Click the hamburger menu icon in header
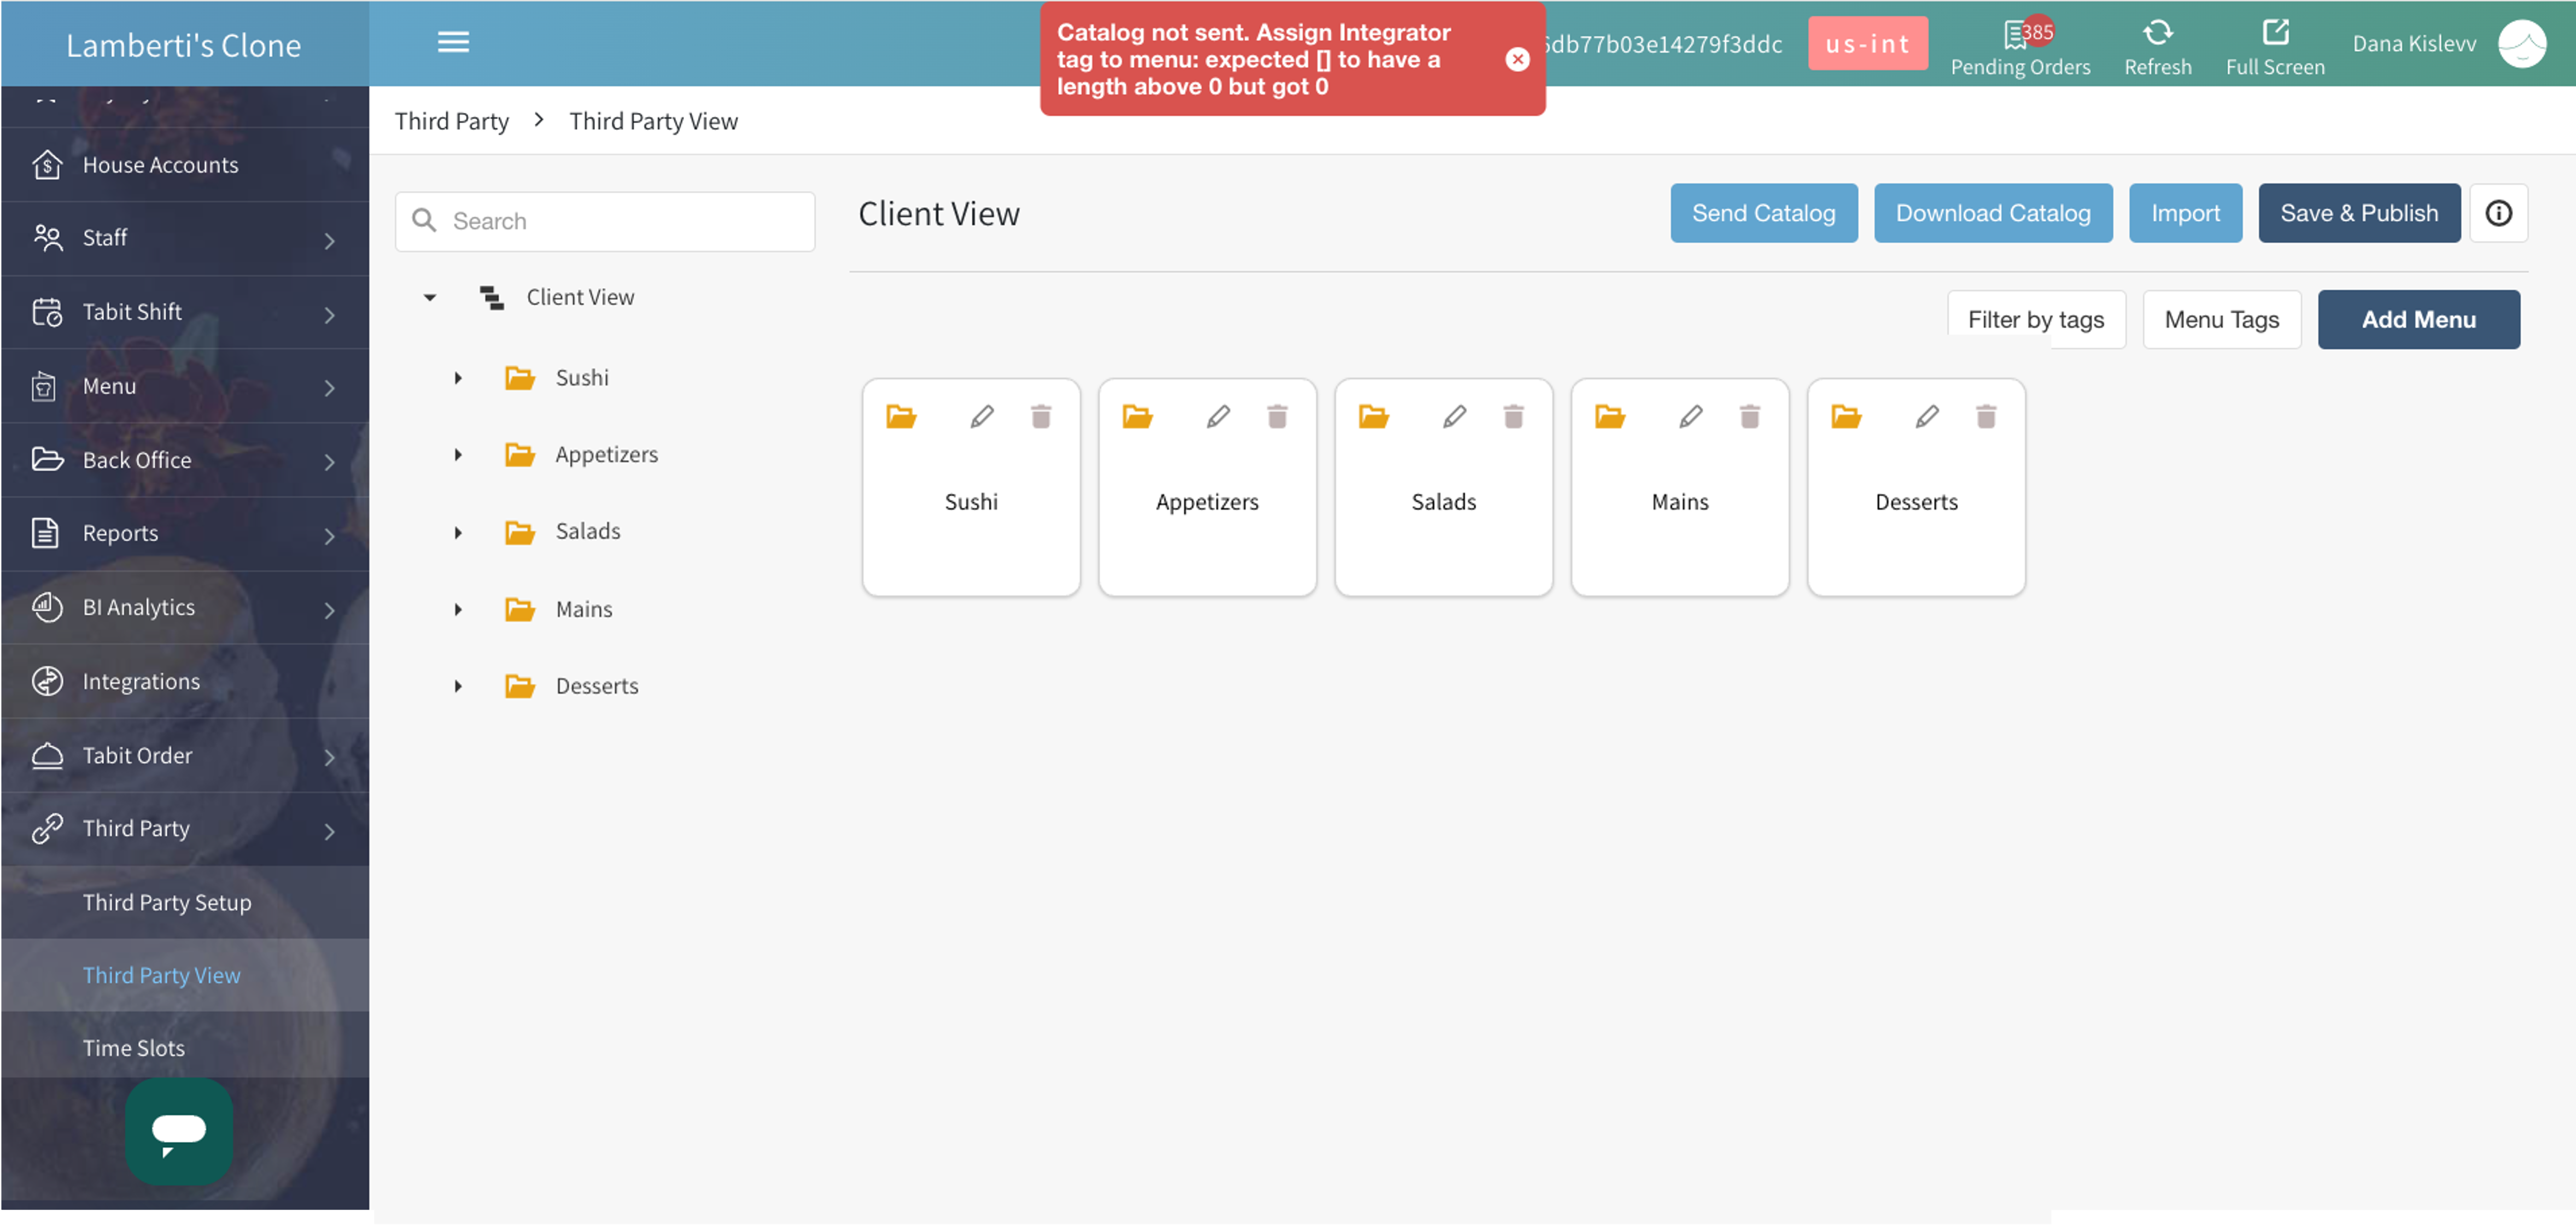Viewport: 2576px width, 1225px height. (x=453, y=42)
